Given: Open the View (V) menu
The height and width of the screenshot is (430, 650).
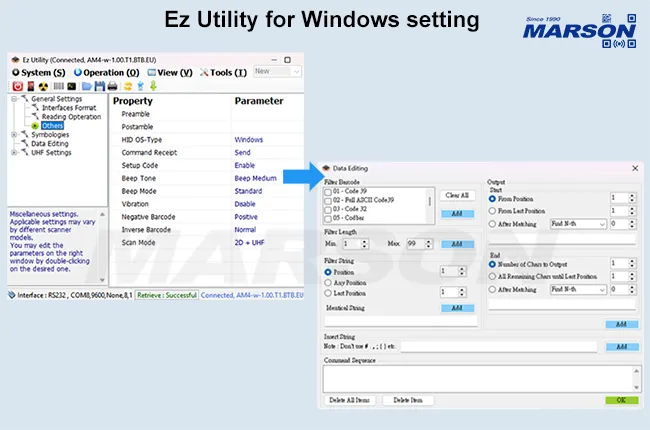Looking at the screenshot, I should click(x=170, y=73).
